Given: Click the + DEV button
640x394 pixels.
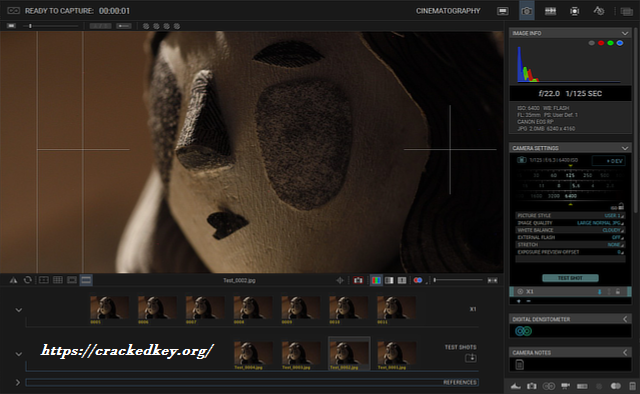Looking at the screenshot, I should [609, 161].
